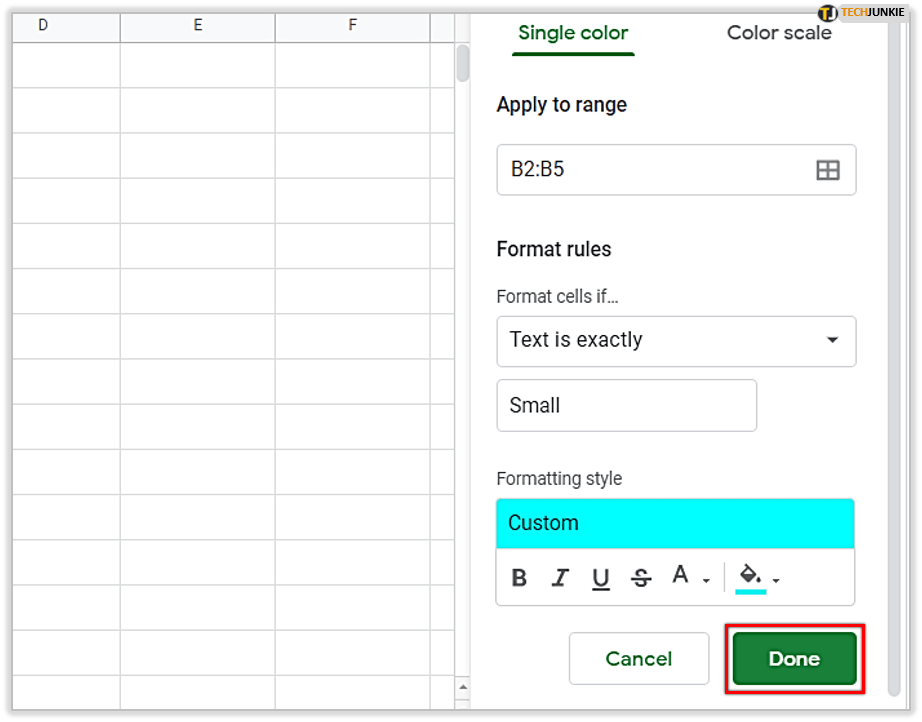Viewport: 922px width, 722px height.
Task: Toggle bold formatting style
Action: pos(519,578)
